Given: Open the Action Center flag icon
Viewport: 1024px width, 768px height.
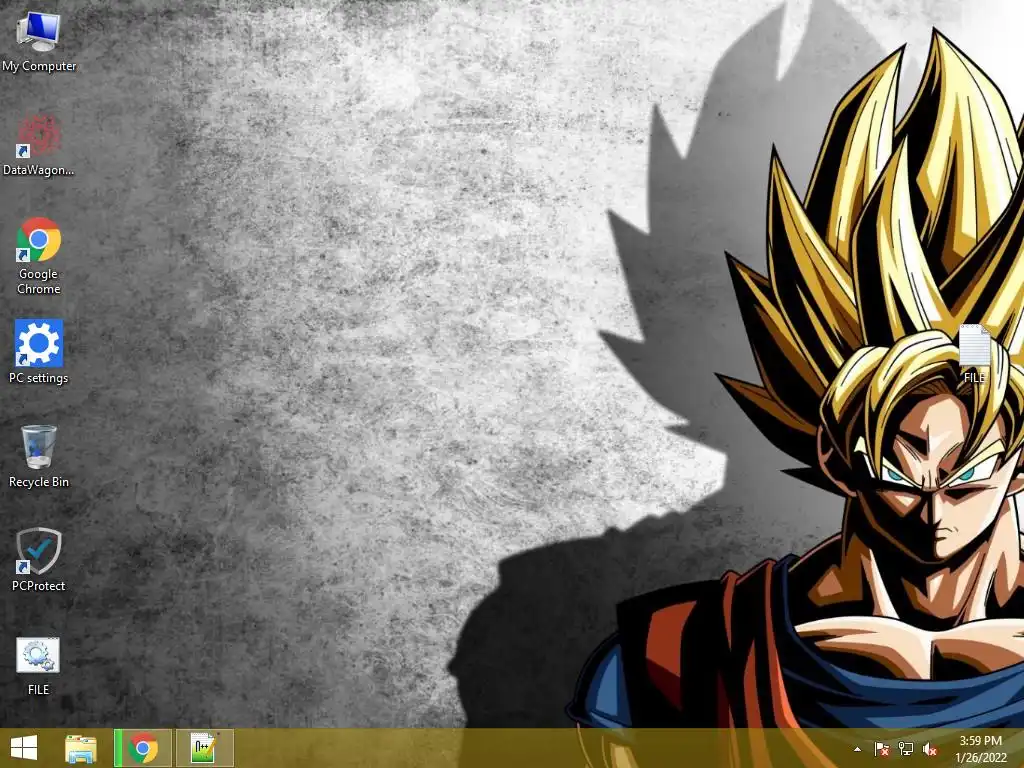Looking at the screenshot, I should click(881, 749).
